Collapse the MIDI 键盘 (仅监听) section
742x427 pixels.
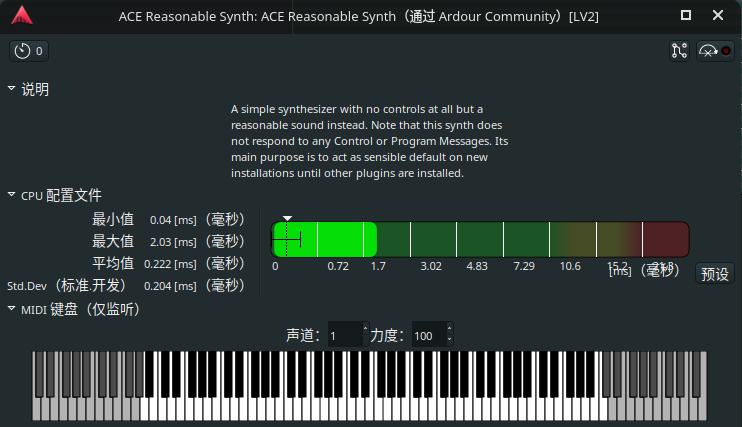point(11,309)
